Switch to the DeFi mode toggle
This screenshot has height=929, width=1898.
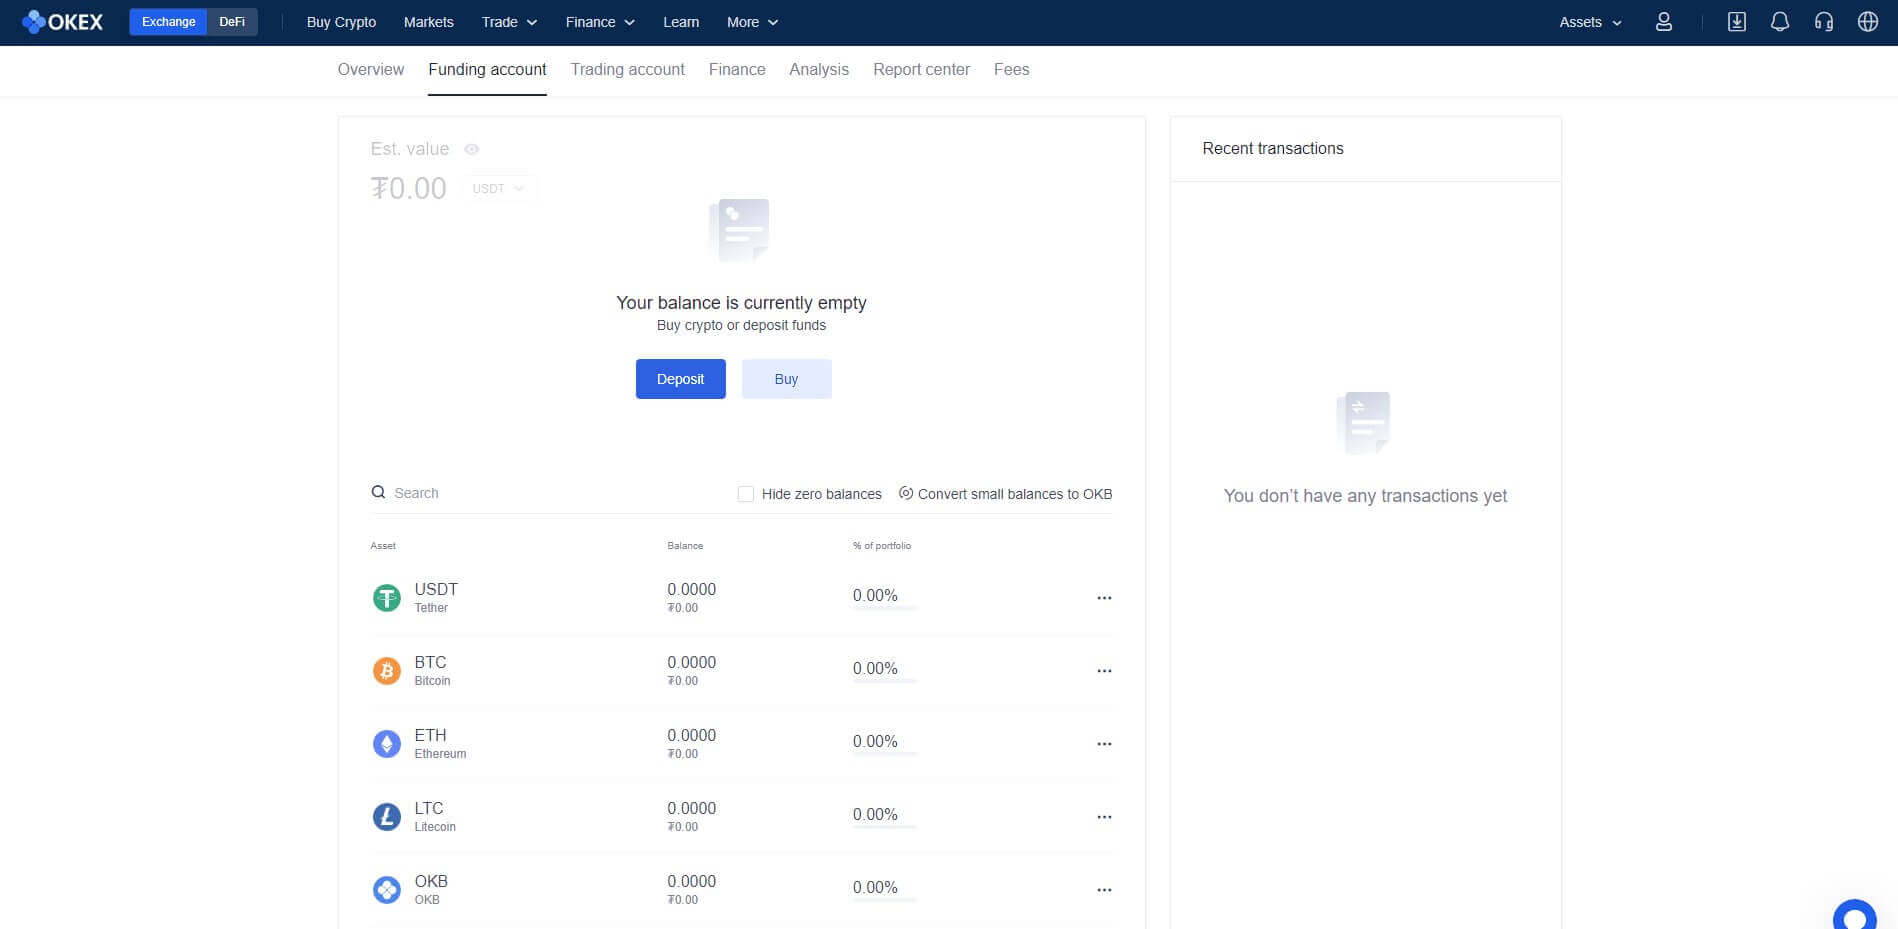click(232, 22)
